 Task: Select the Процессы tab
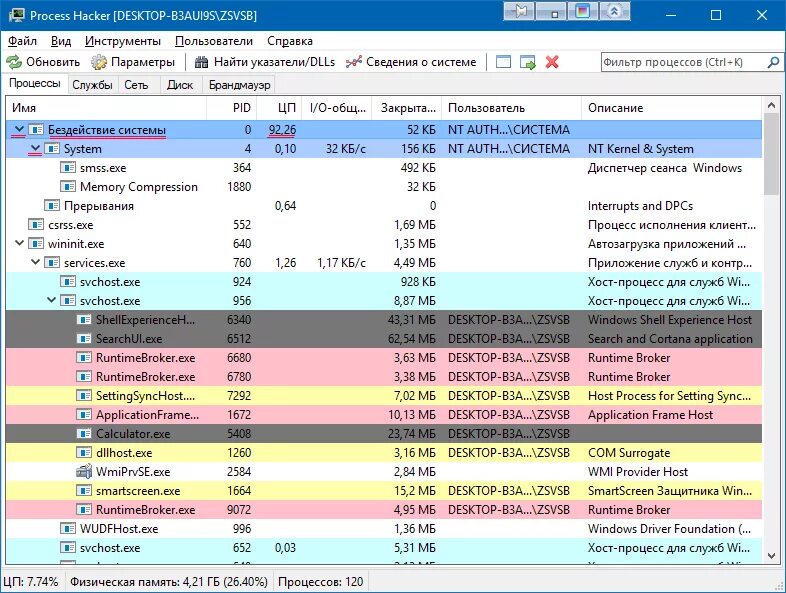[35, 83]
